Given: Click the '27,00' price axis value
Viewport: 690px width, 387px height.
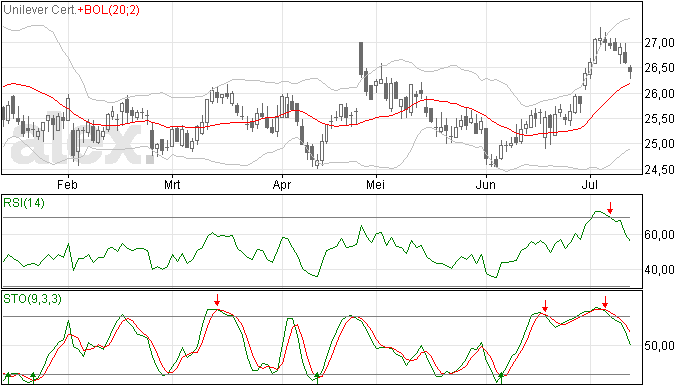Looking at the screenshot, I should click(659, 43).
